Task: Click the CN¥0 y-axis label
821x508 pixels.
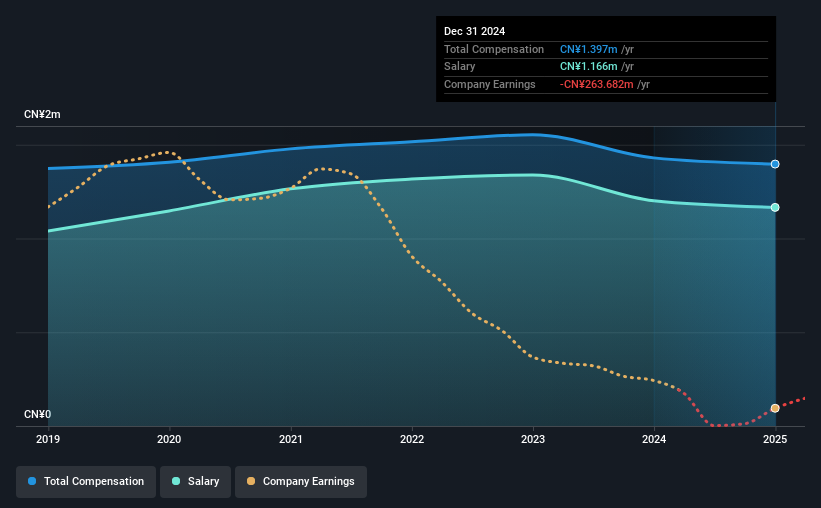Action: [x=38, y=415]
